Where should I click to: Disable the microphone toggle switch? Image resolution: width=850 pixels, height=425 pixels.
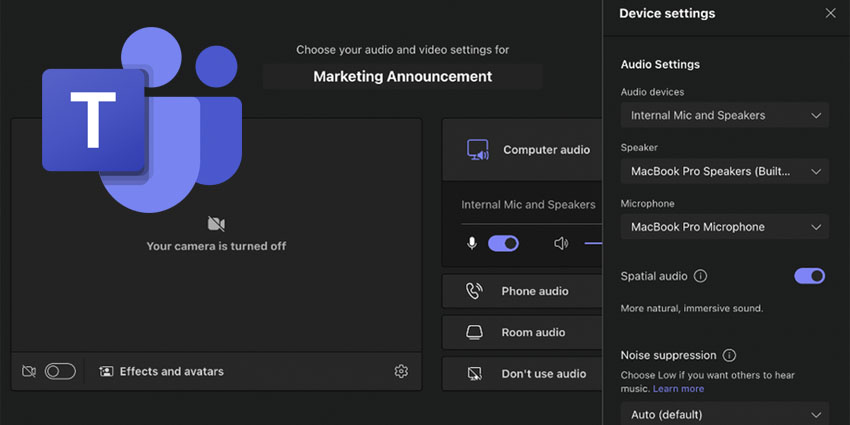point(503,243)
